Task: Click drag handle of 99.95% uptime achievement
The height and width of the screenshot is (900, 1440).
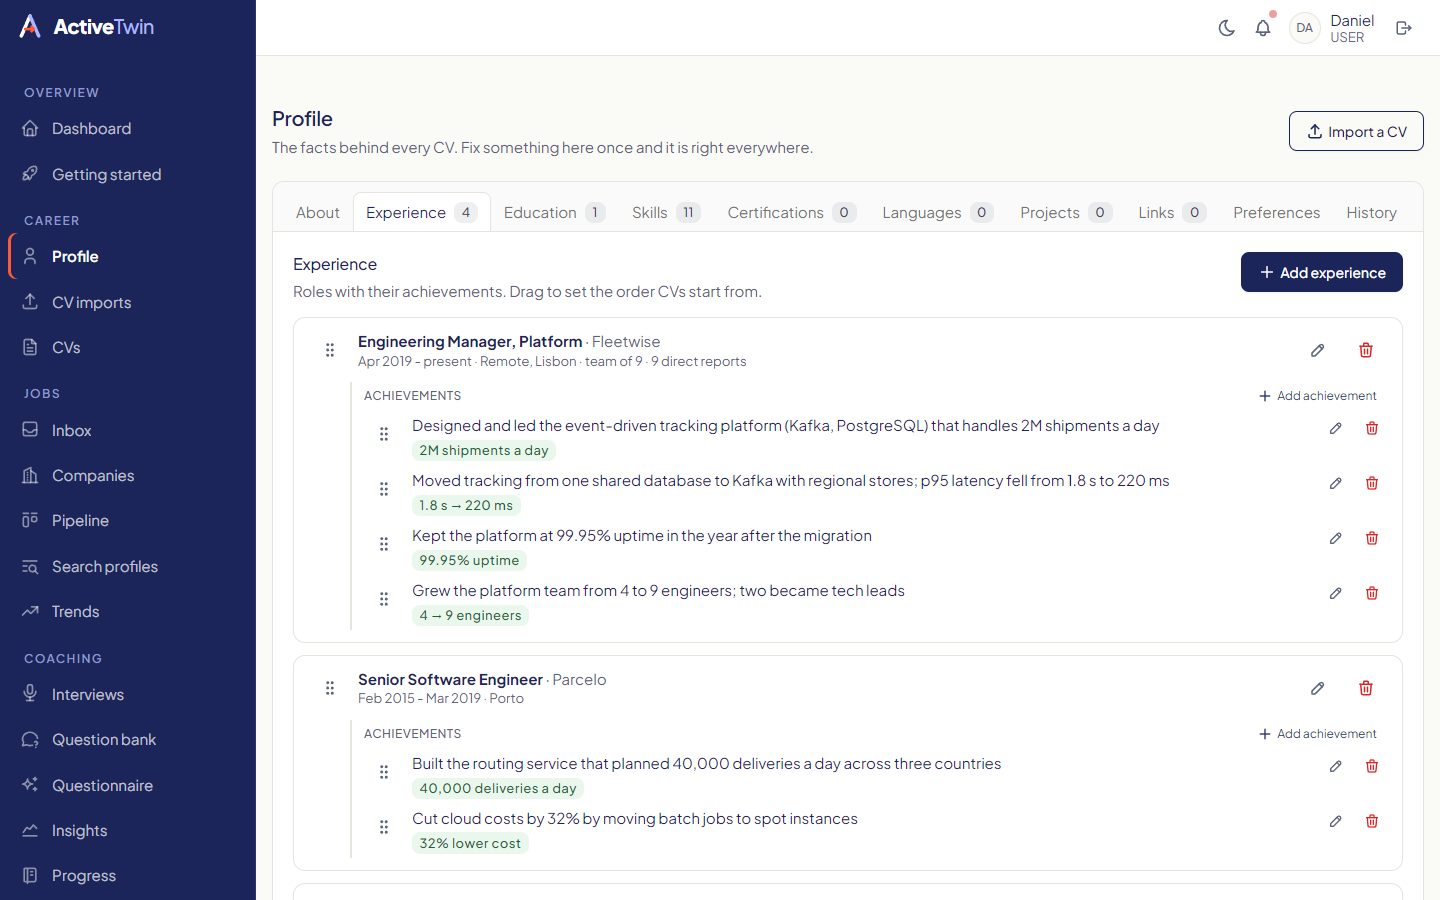Action: 384,544
